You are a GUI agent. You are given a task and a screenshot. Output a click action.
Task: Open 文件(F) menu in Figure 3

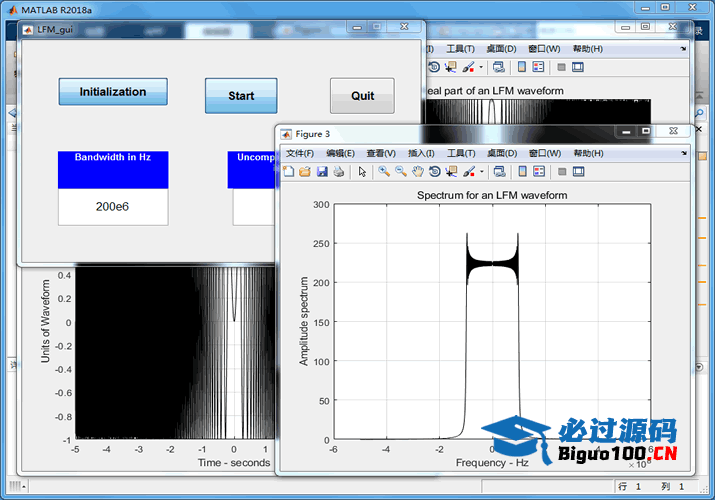point(300,153)
